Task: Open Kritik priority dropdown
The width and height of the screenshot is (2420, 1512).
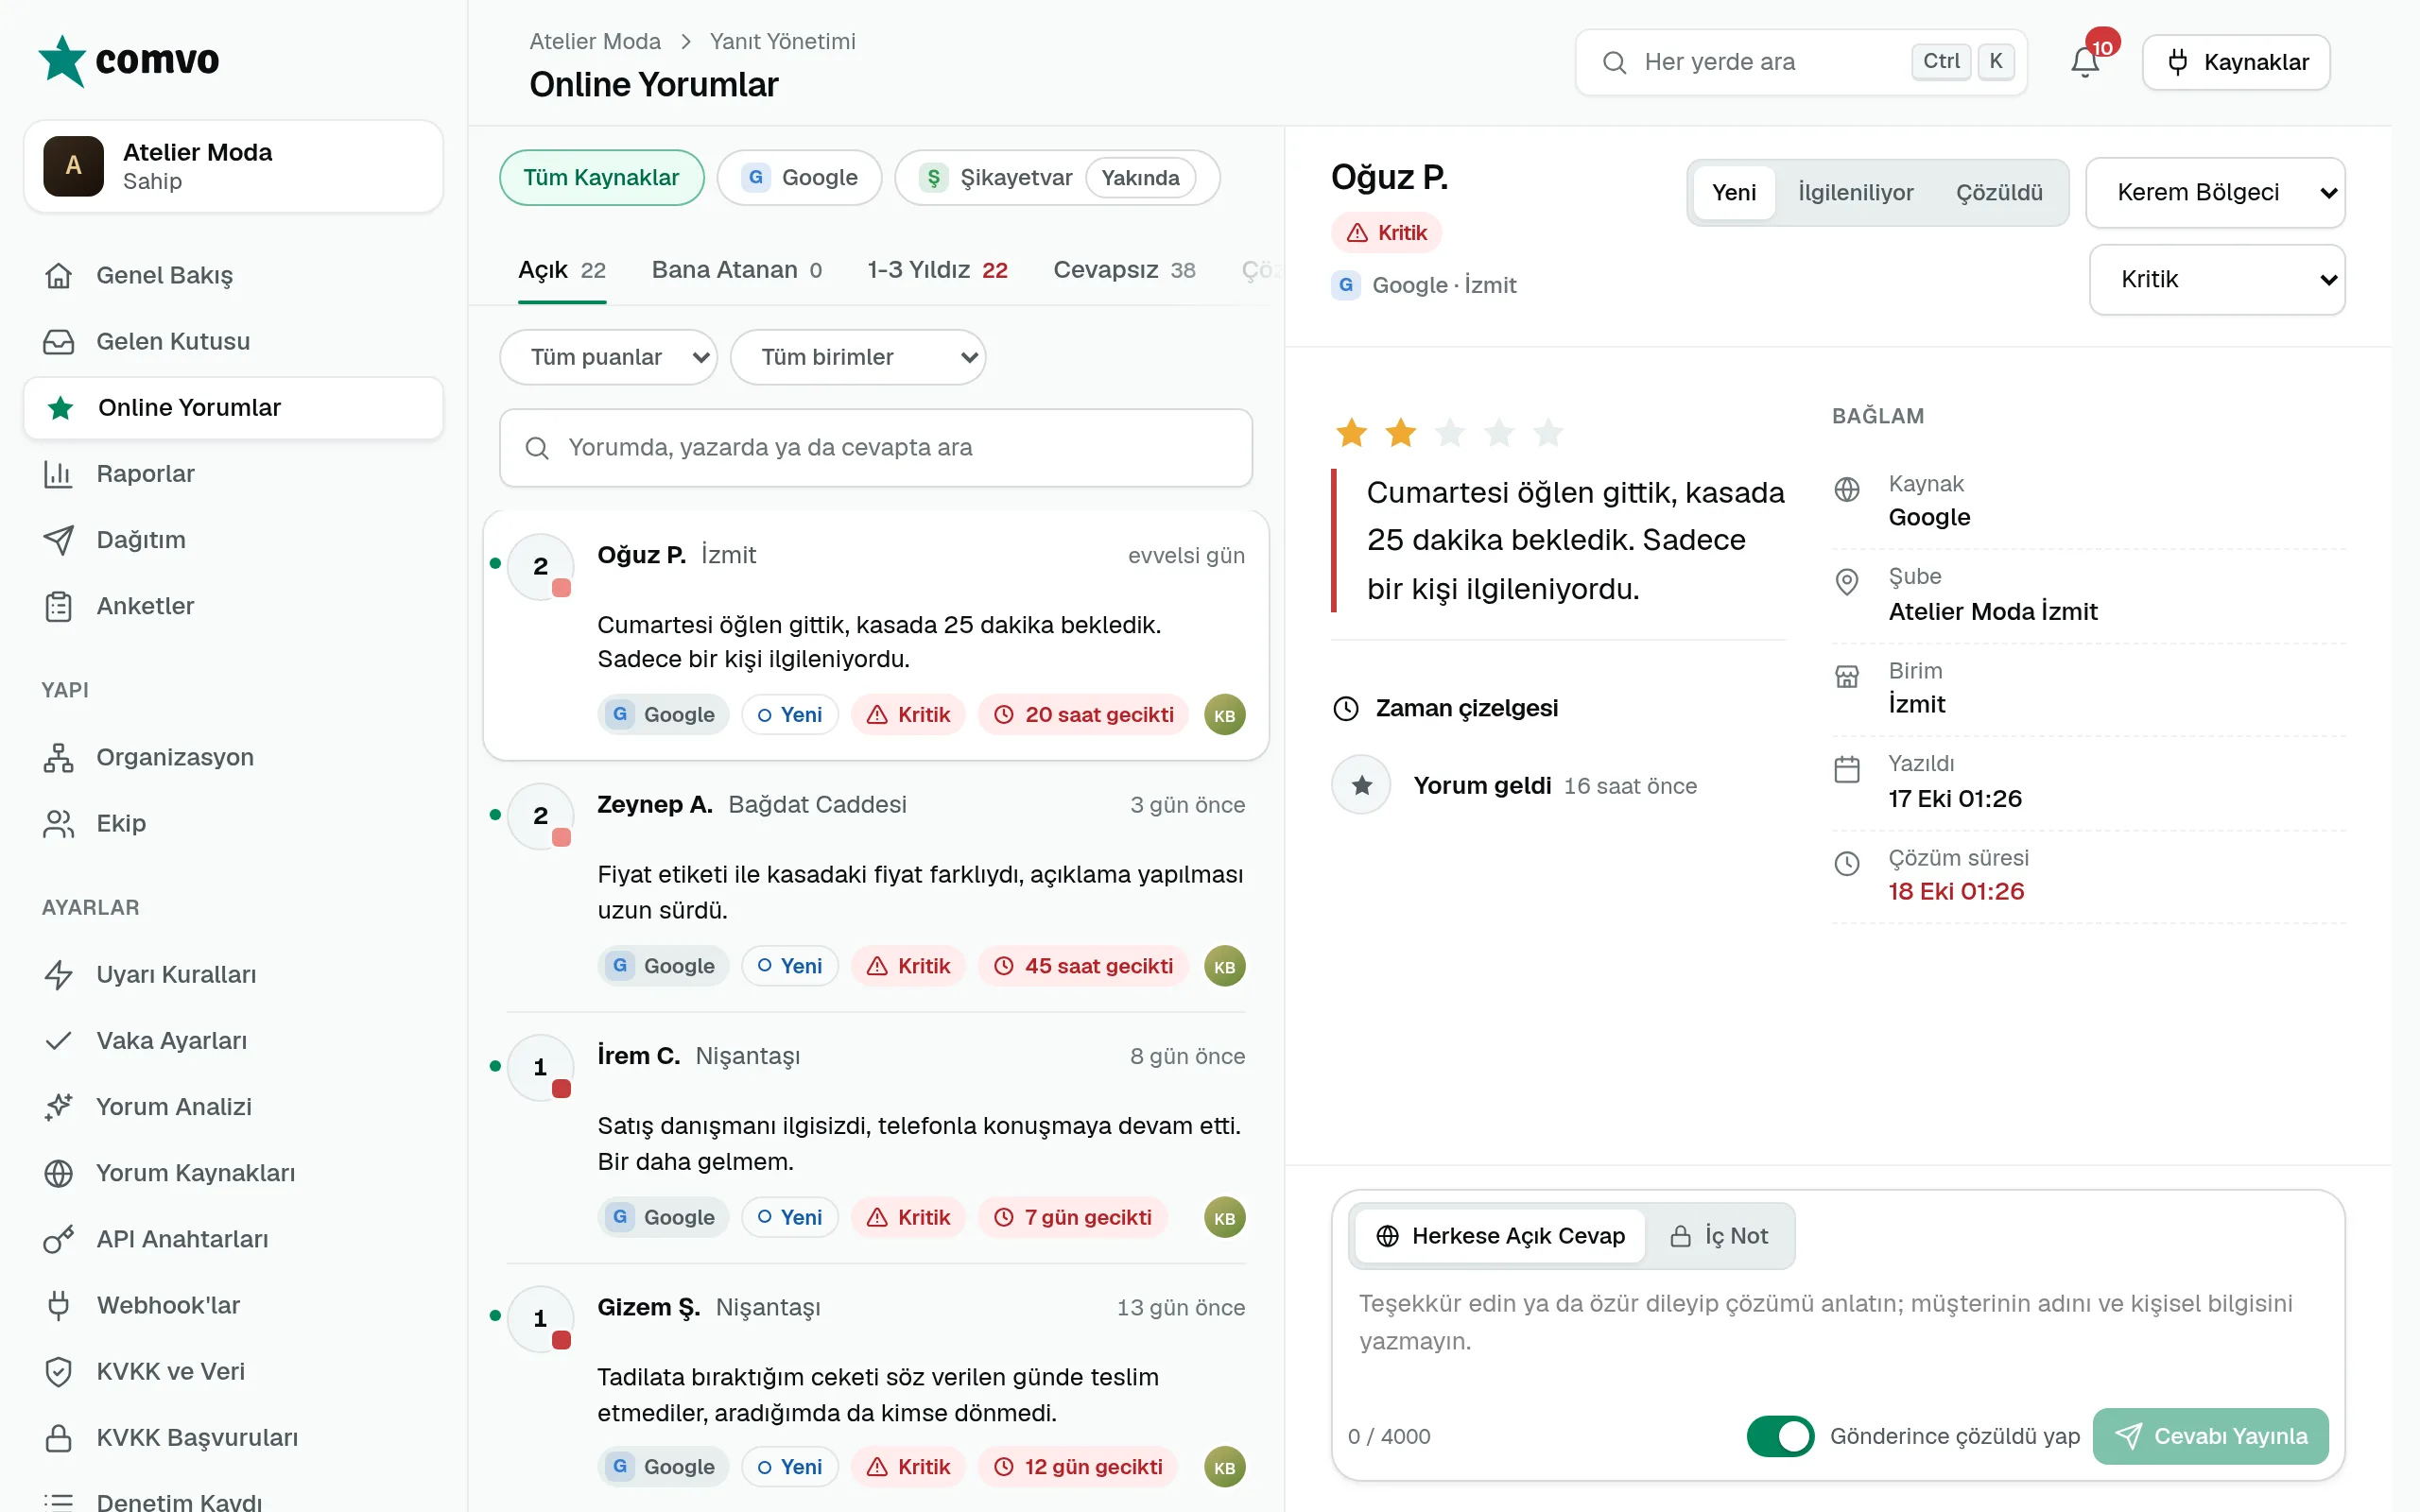Action: (2217, 279)
